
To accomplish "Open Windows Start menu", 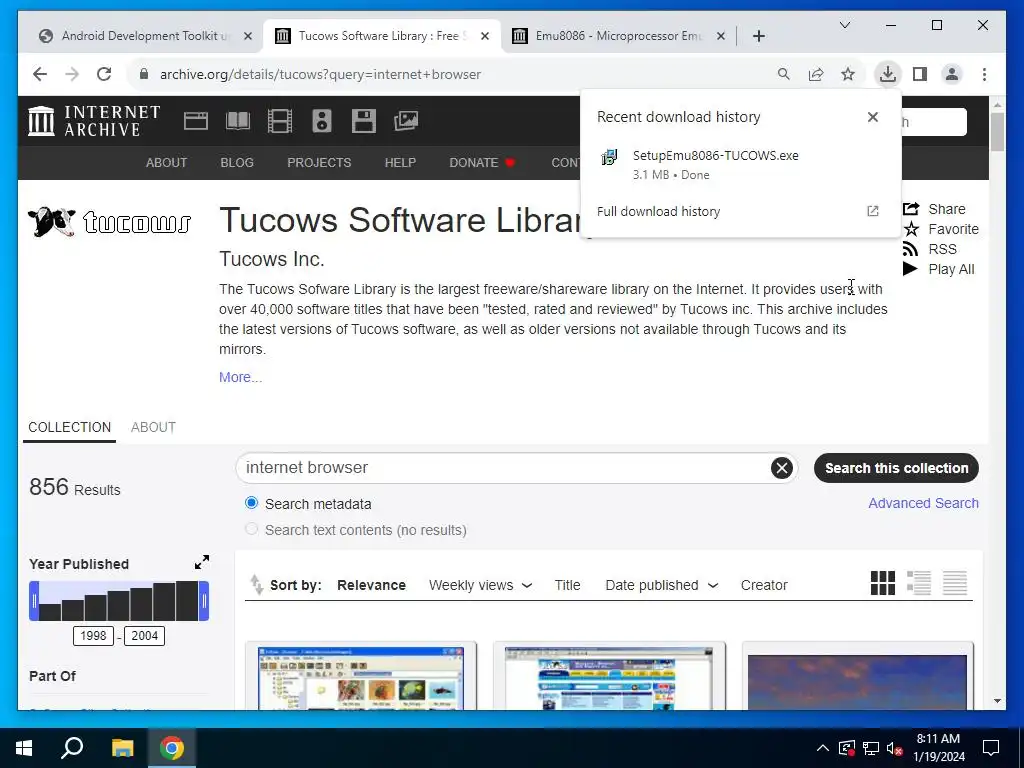I will pyautogui.click(x=24, y=748).
